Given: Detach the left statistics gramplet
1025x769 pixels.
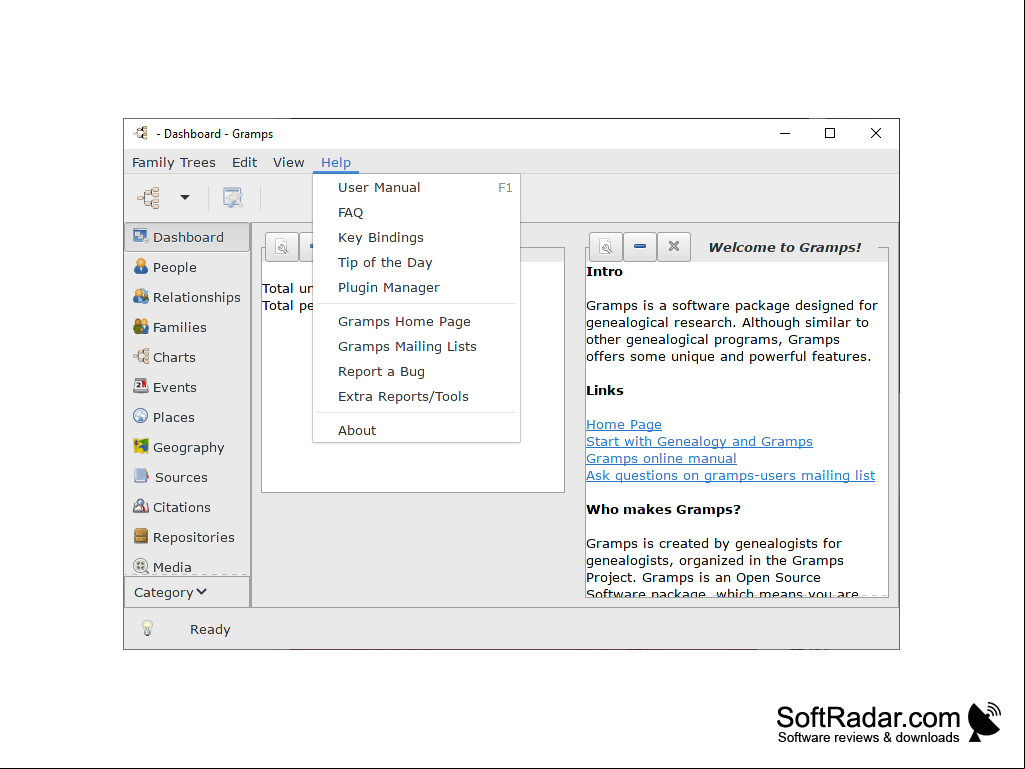Looking at the screenshot, I should point(282,247).
